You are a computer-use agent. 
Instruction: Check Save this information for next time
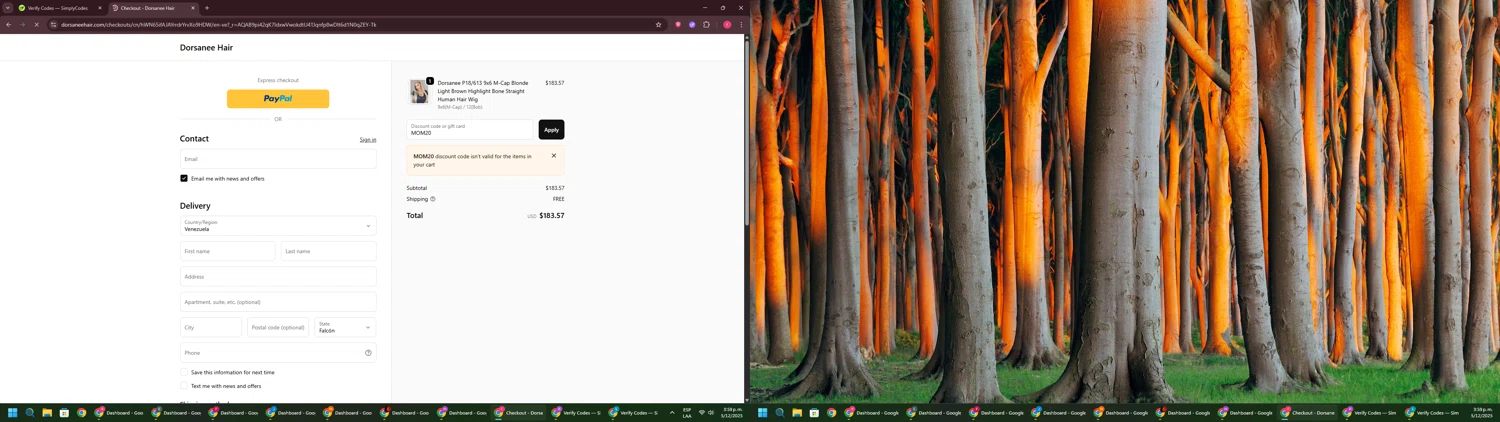(184, 372)
